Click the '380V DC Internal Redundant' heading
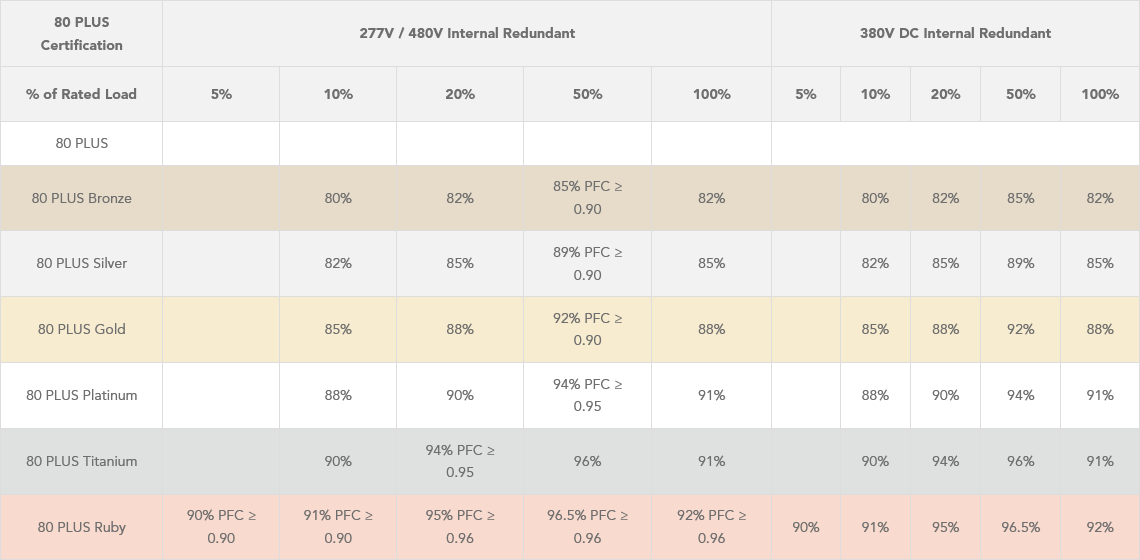 pos(955,33)
